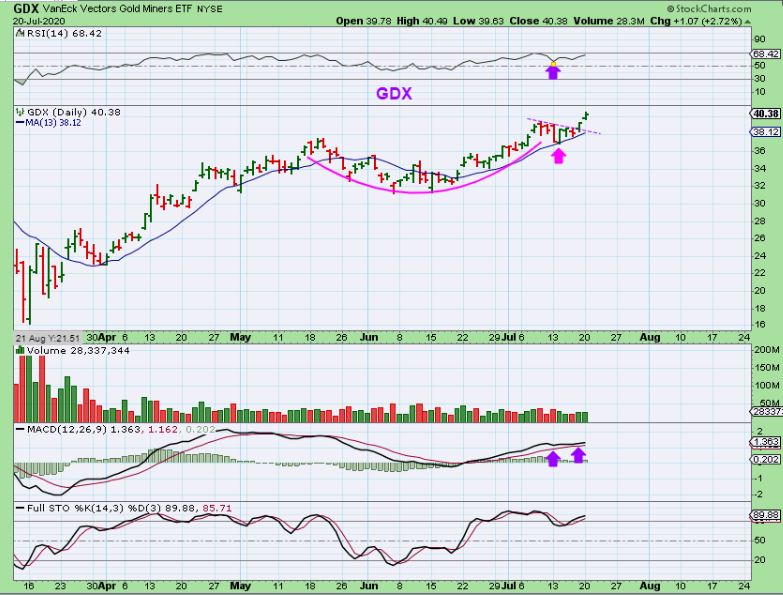Click the 21 Aug Y:21.51 cursor readout
The image size is (783, 595).
tap(48, 337)
